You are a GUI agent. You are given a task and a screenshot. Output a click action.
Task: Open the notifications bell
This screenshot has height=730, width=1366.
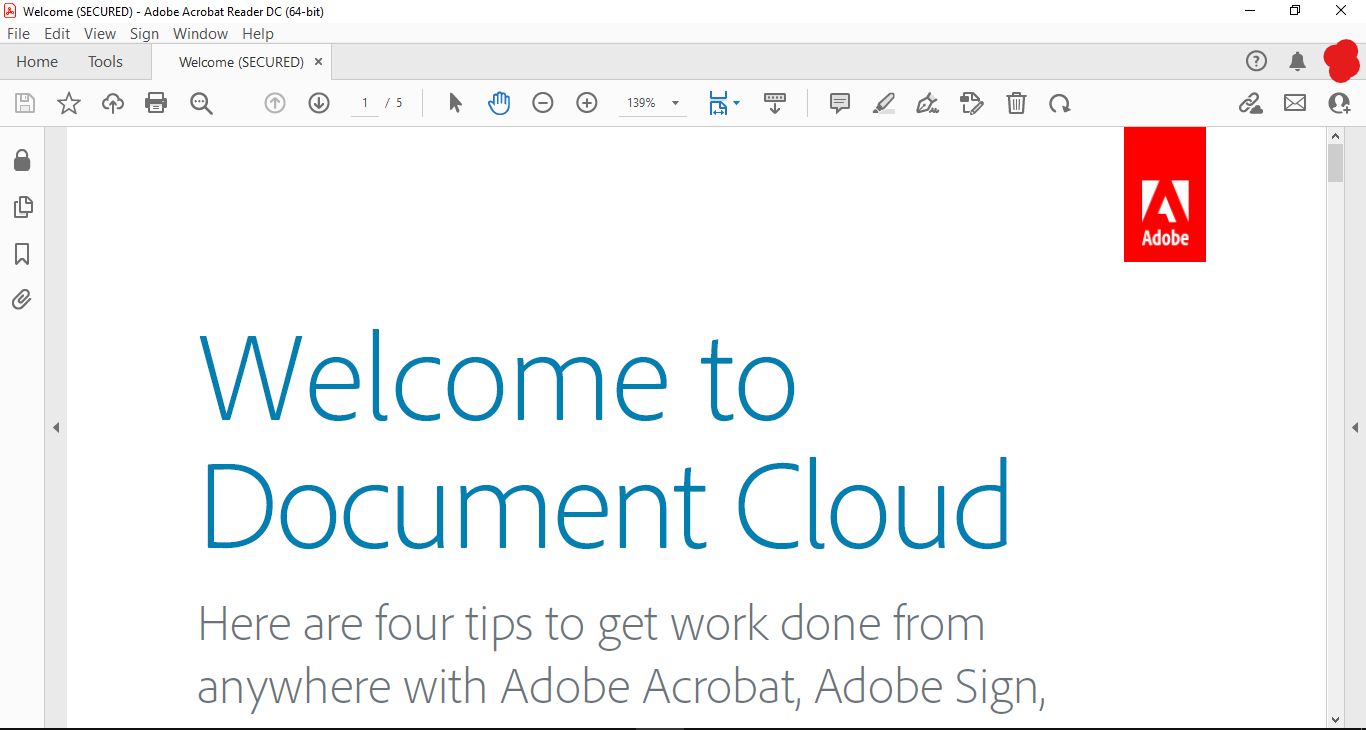[x=1298, y=61]
